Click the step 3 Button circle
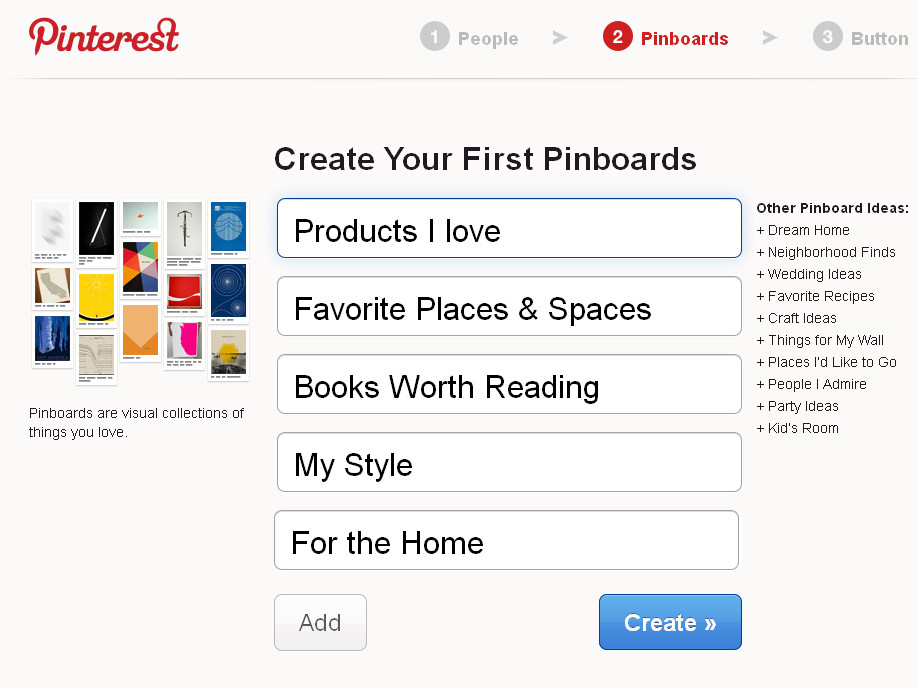918x688 pixels. (x=827, y=38)
